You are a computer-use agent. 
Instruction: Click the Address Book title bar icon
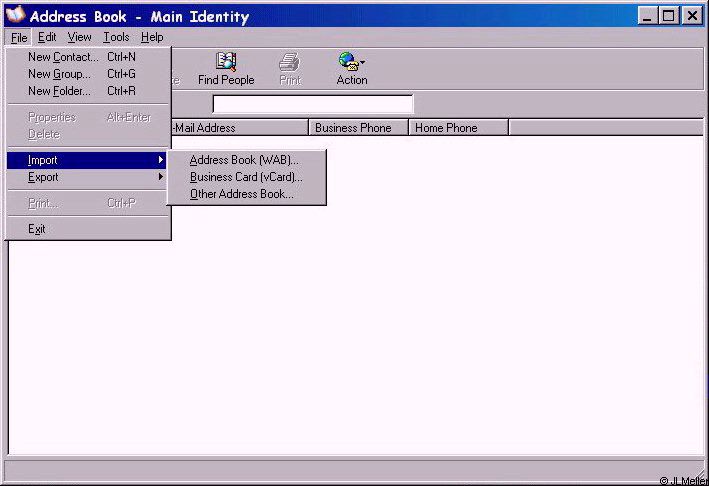click(15, 16)
